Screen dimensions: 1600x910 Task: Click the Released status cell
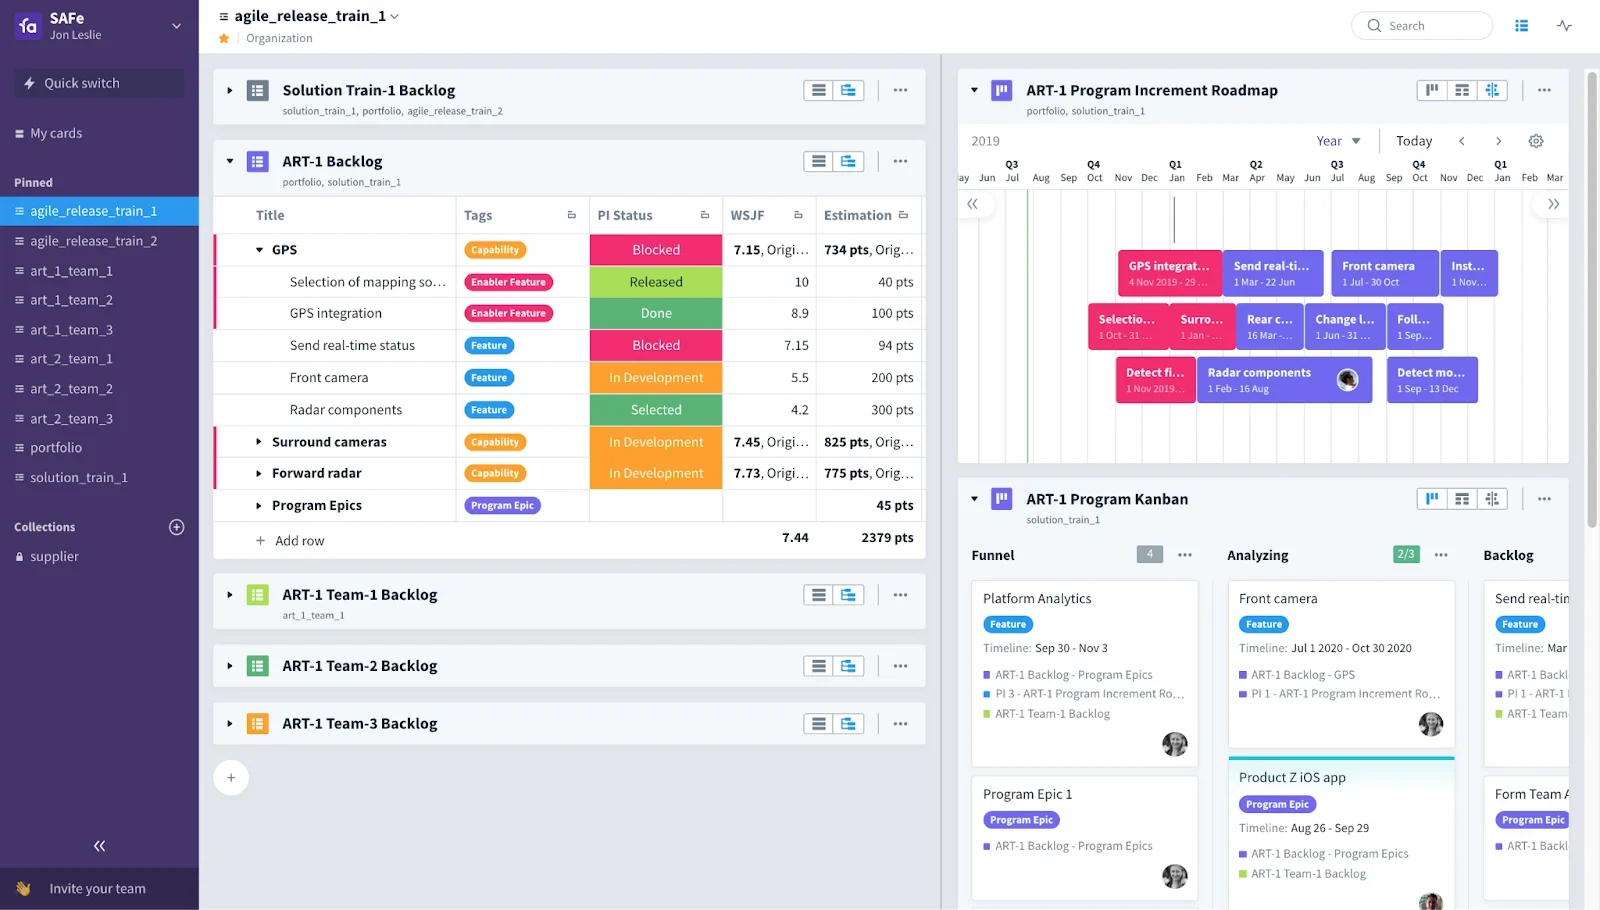pyautogui.click(x=656, y=282)
